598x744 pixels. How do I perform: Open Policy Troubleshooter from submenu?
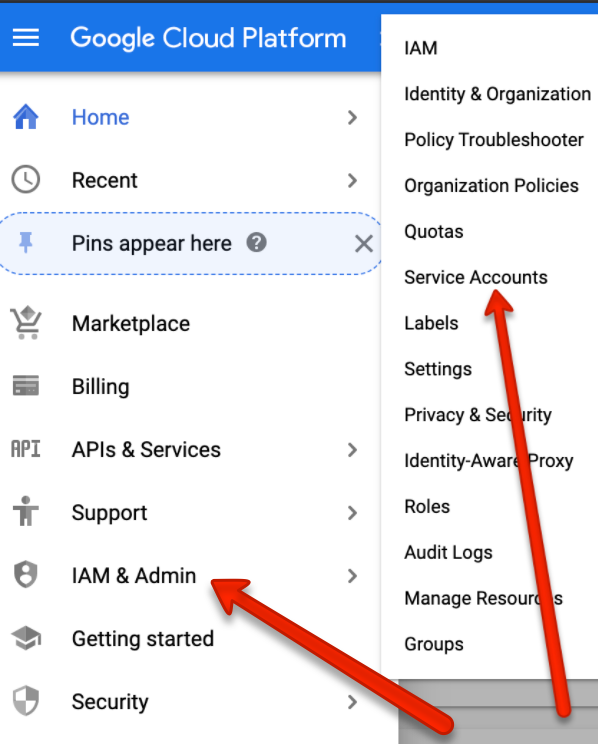494,140
